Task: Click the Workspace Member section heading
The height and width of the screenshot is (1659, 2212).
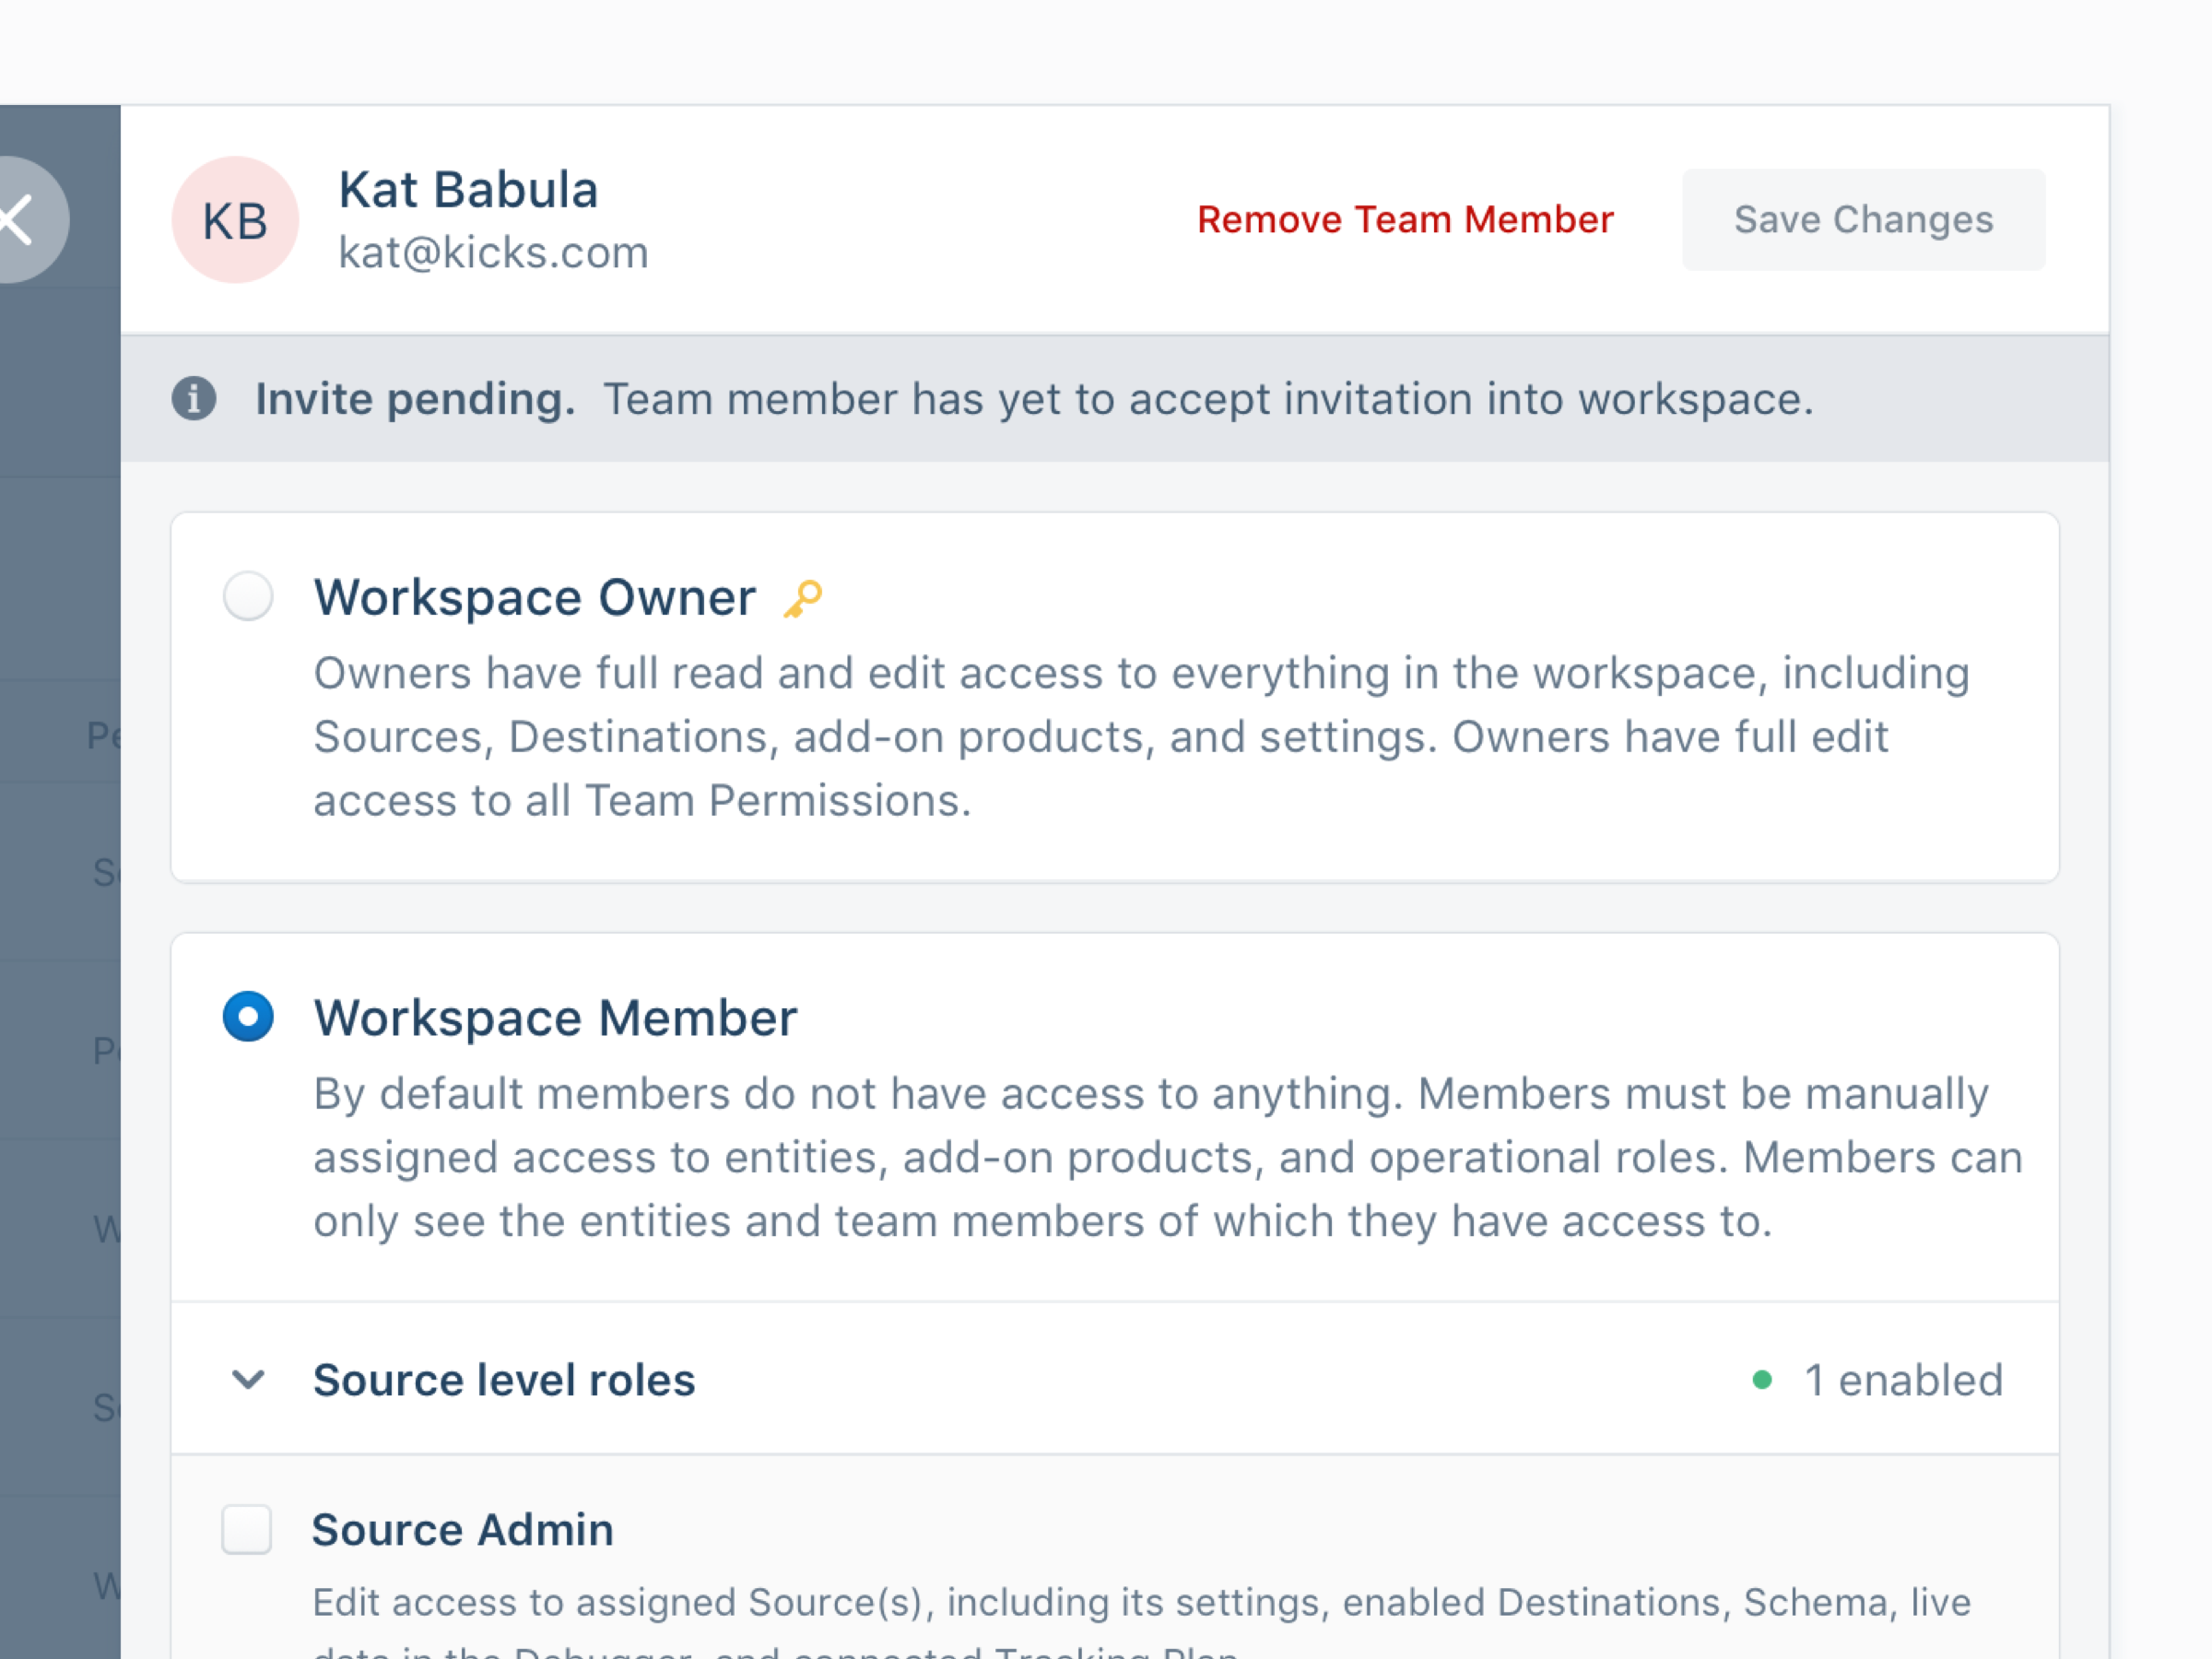Action: coord(555,1018)
